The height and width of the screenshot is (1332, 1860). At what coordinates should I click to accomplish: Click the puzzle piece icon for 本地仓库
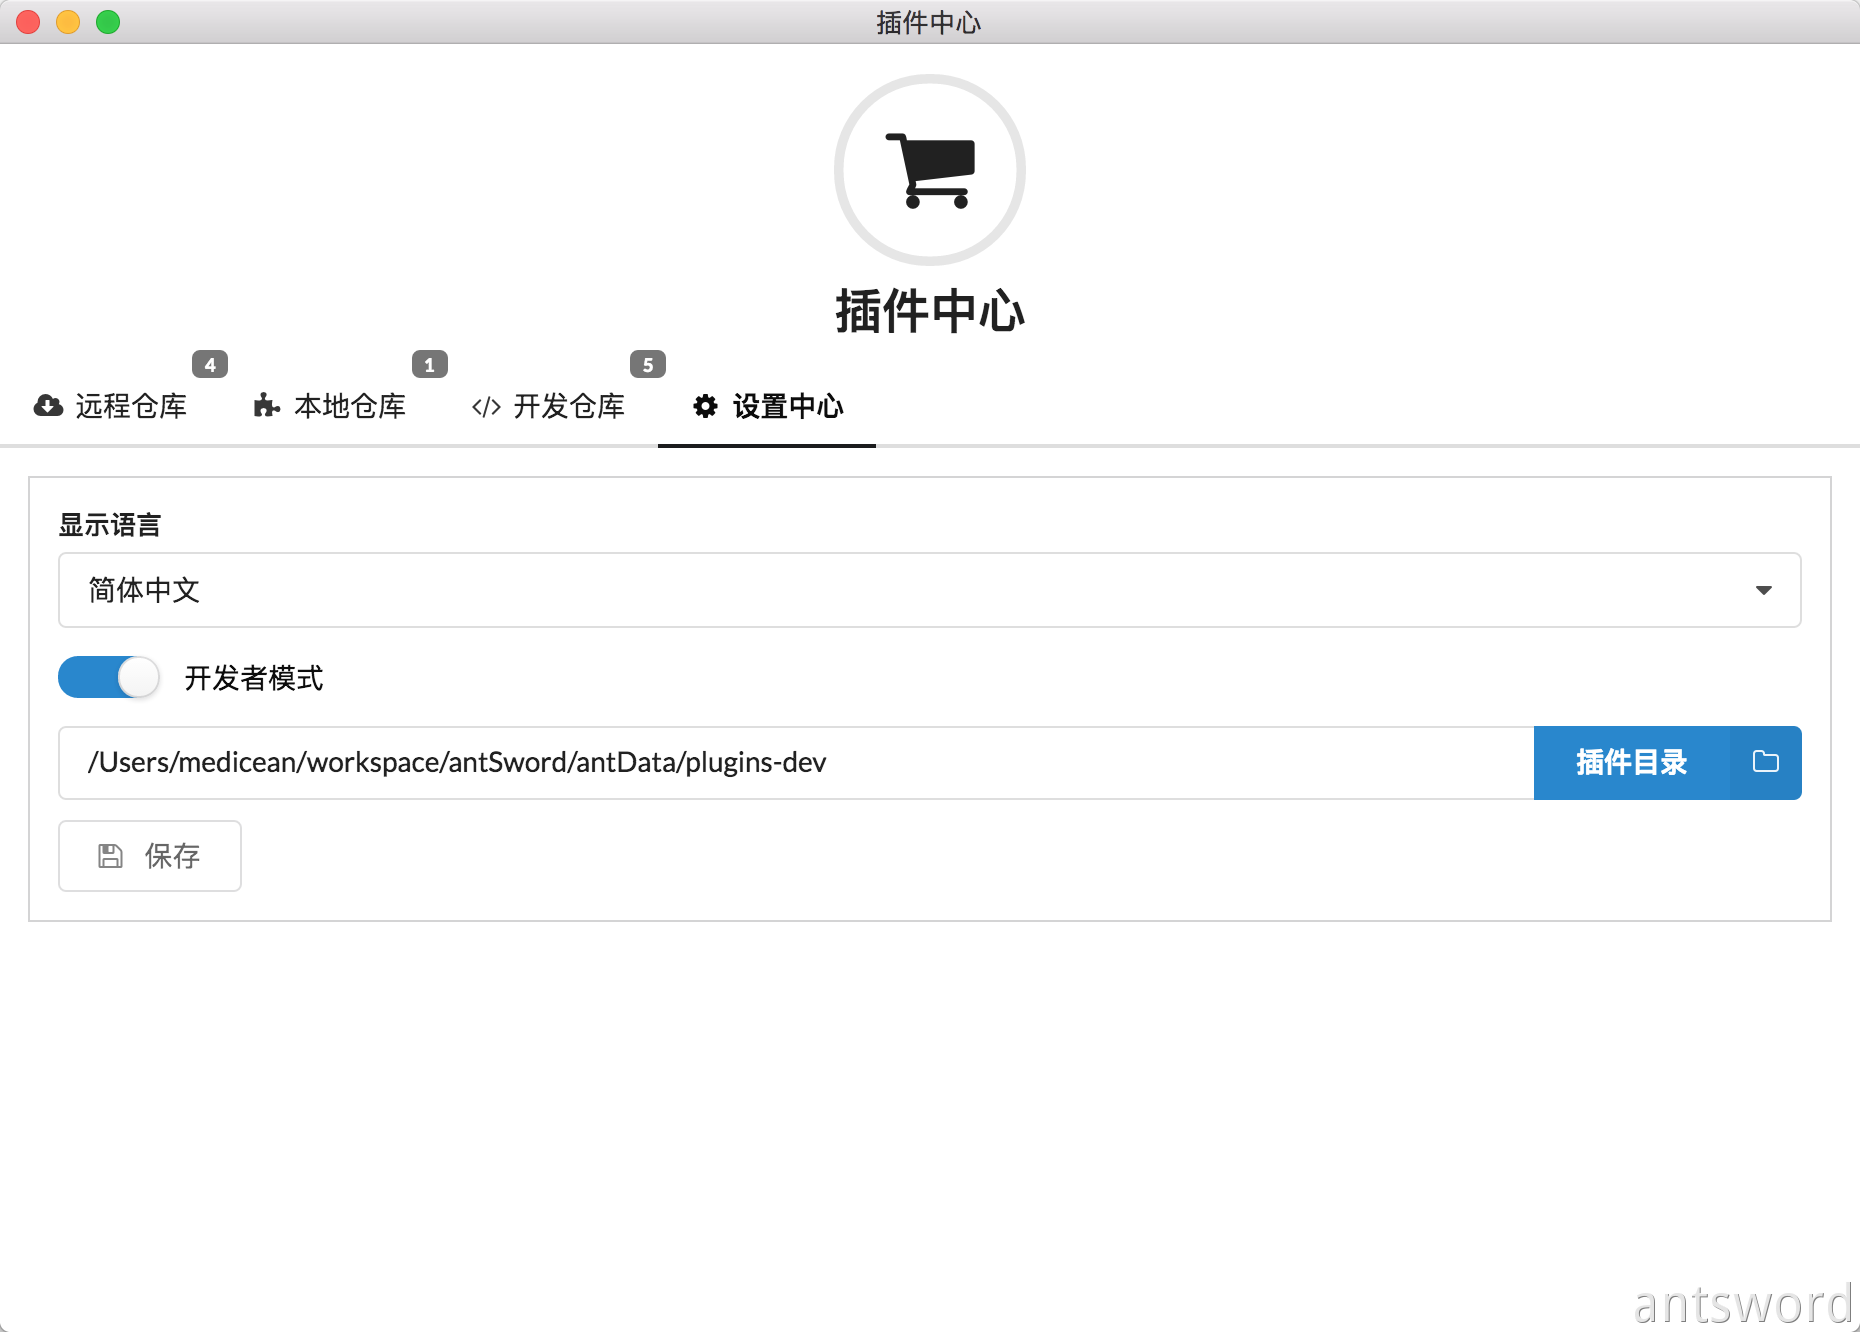(266, 406)
